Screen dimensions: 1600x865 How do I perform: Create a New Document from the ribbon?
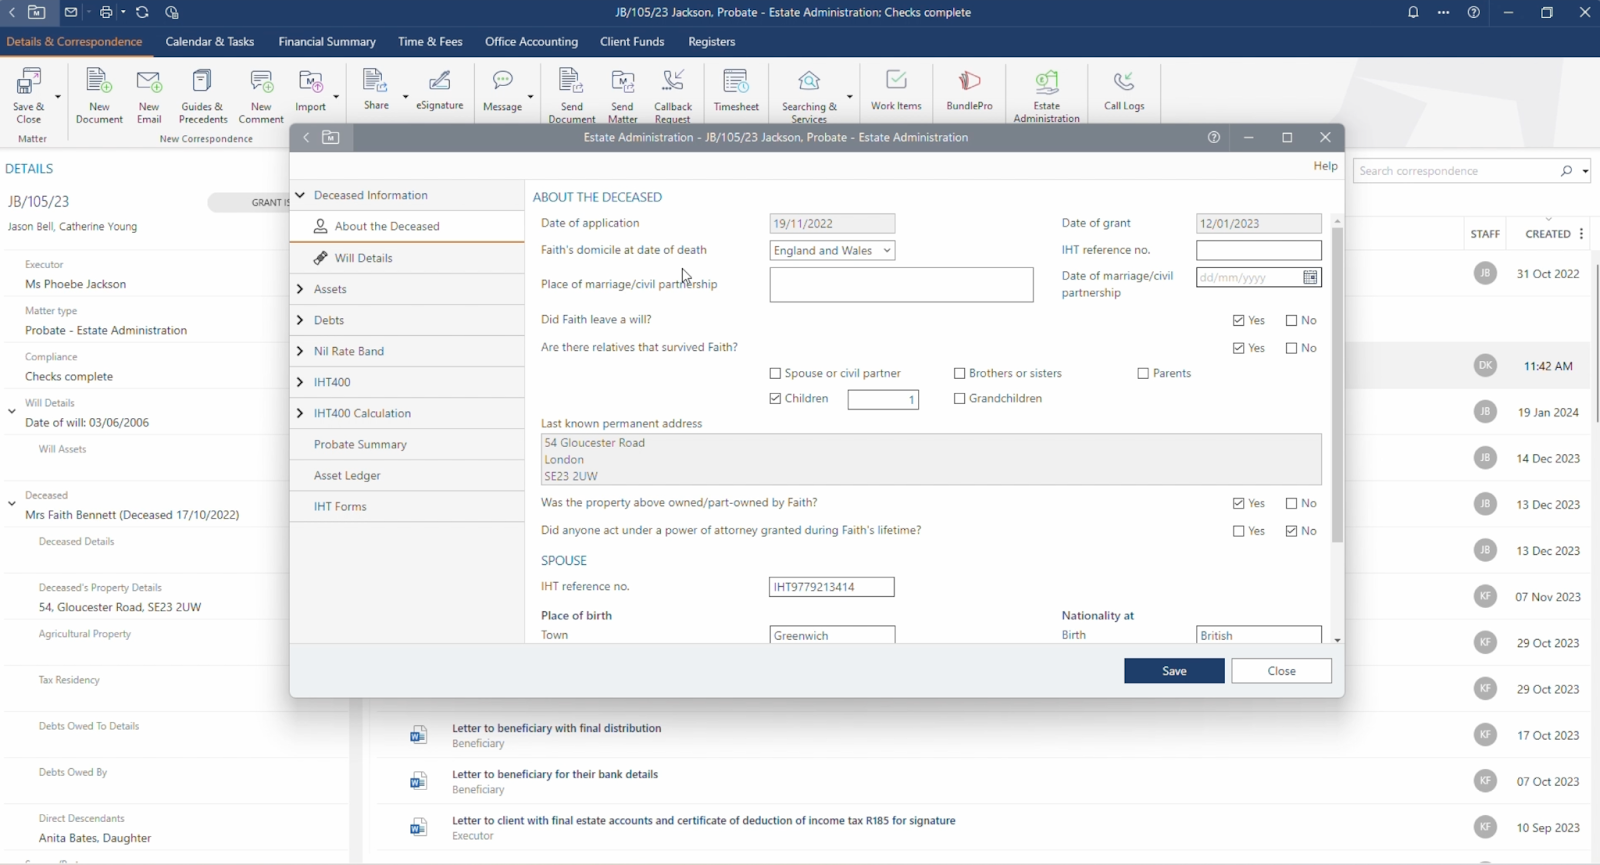pyautogui.click(x=99, y=95)
